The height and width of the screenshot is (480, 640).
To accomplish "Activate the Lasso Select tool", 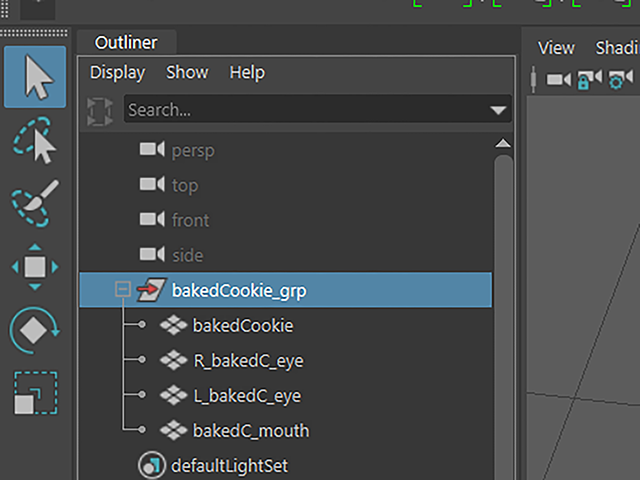I will [x=35, y=140].
